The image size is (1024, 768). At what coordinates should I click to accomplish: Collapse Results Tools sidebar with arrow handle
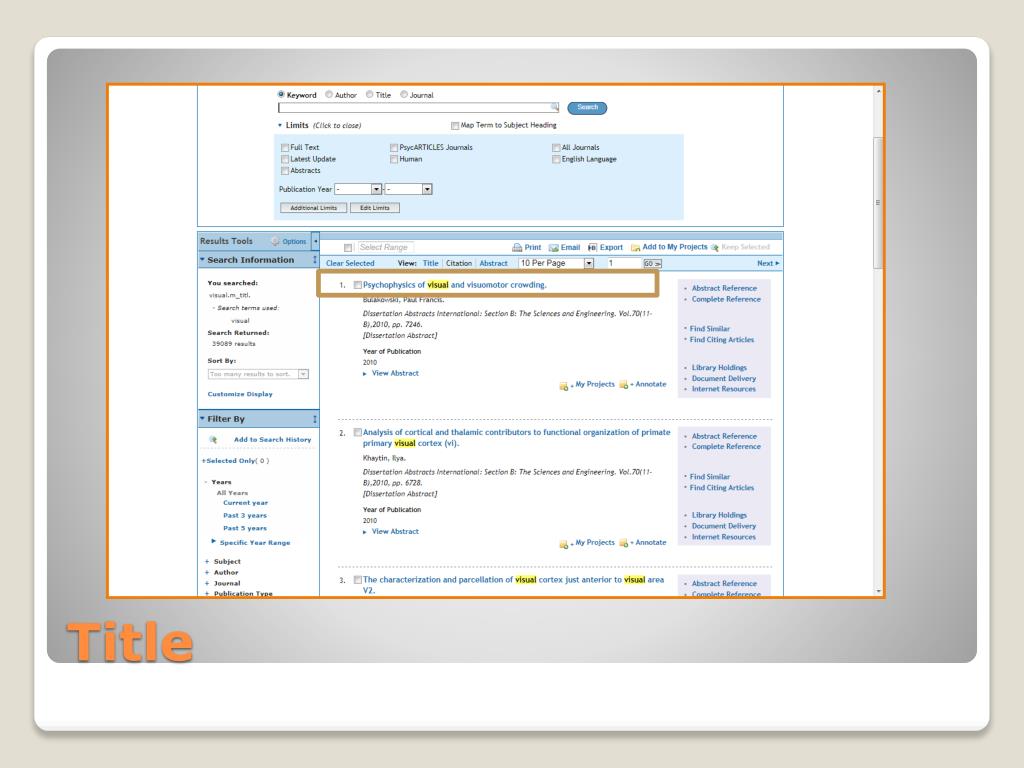point(315,241)
